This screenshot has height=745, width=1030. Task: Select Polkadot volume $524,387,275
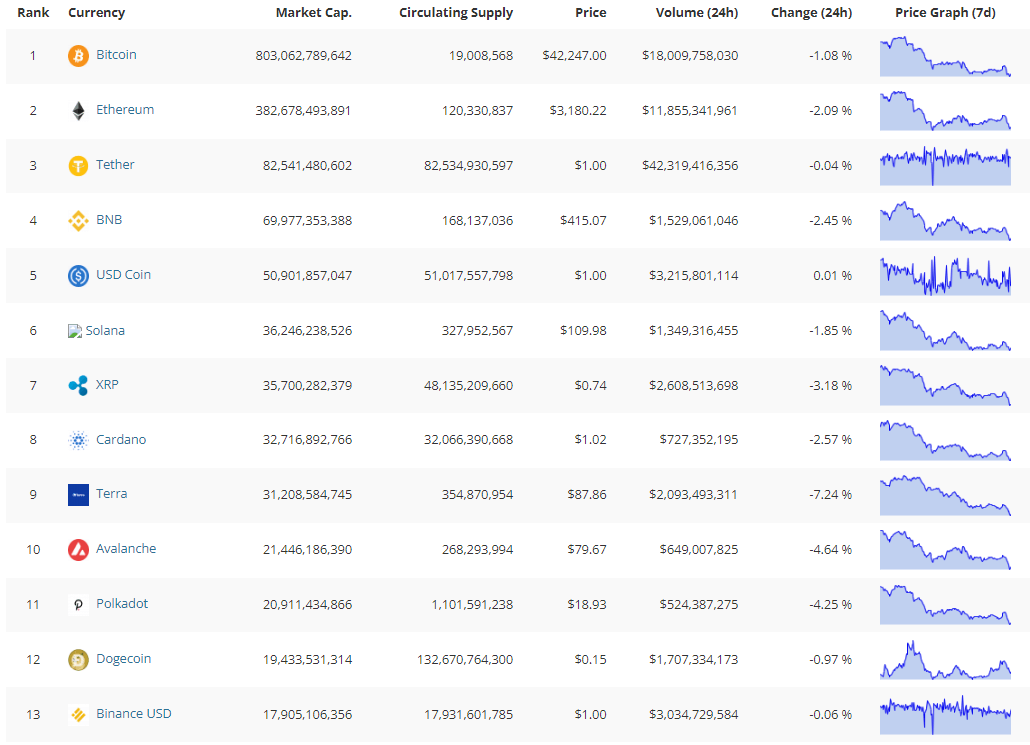pos(699,604)
